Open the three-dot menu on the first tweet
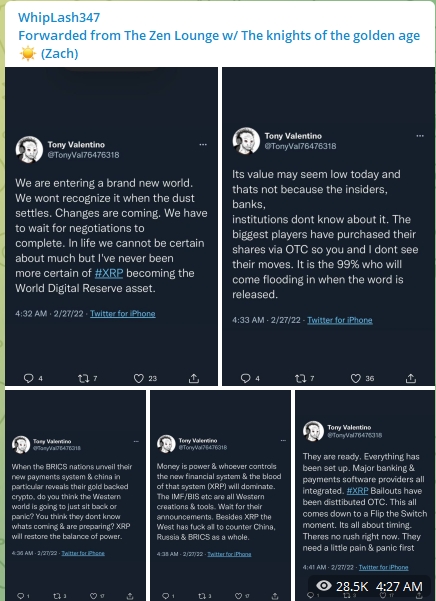Screen dimensions: 436x601 click(x=203, y=145)
